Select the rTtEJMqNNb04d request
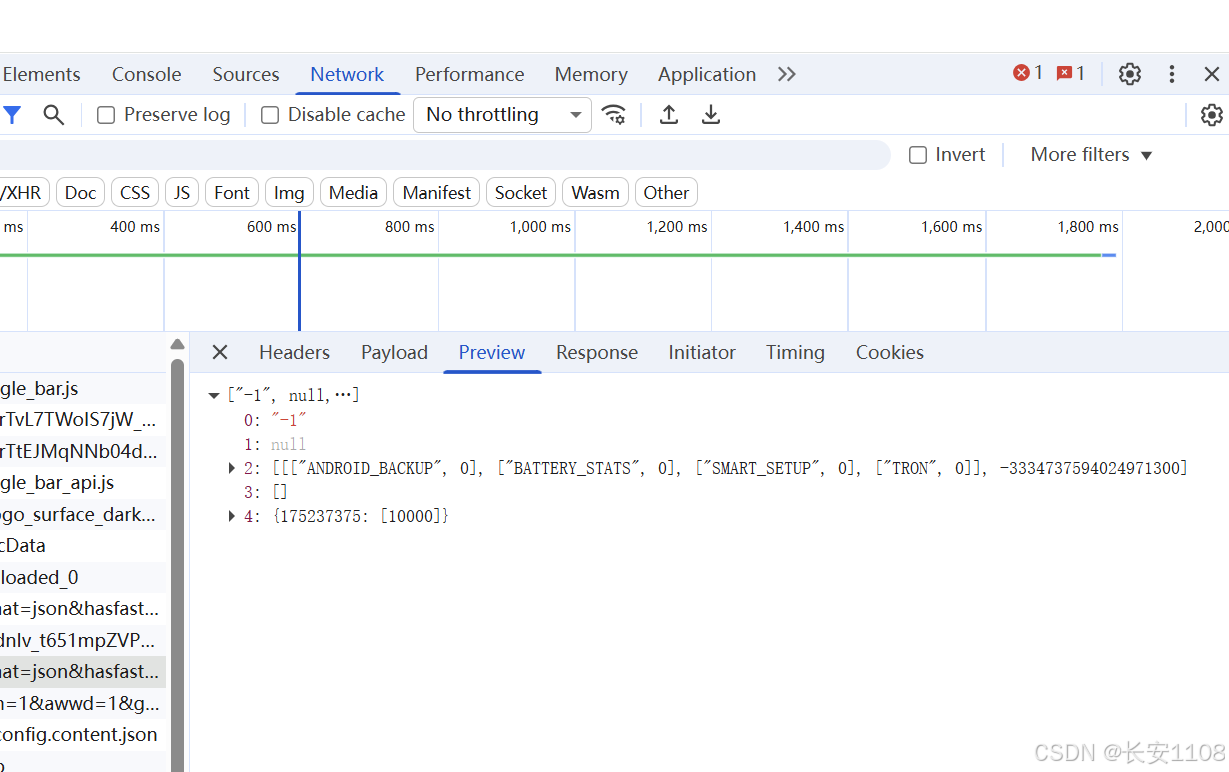1229x772 pixels. 83,451
